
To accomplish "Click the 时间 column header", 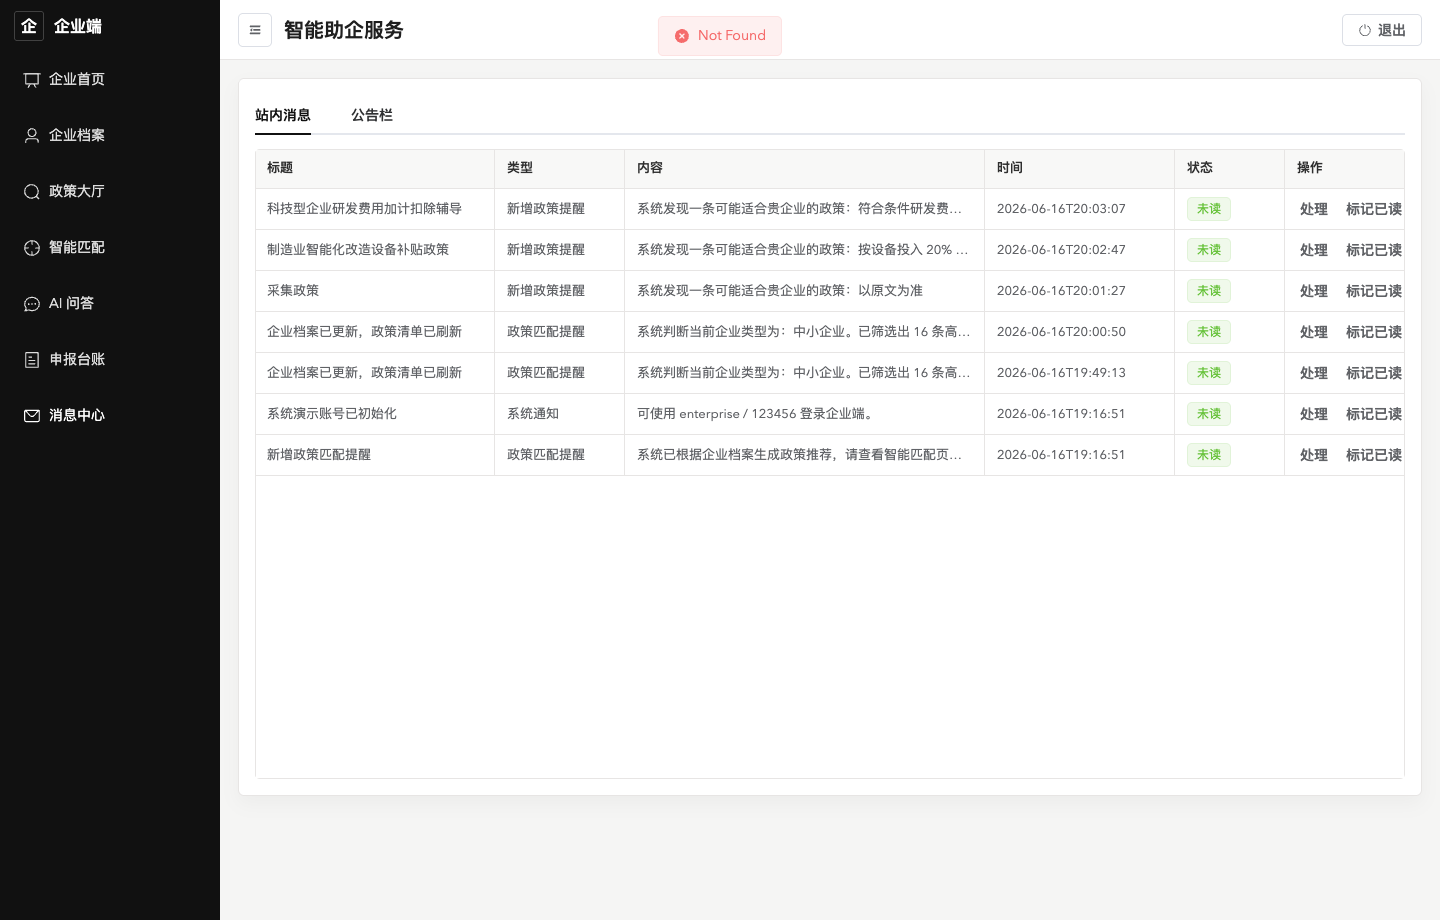I will tap(1080, 168).
